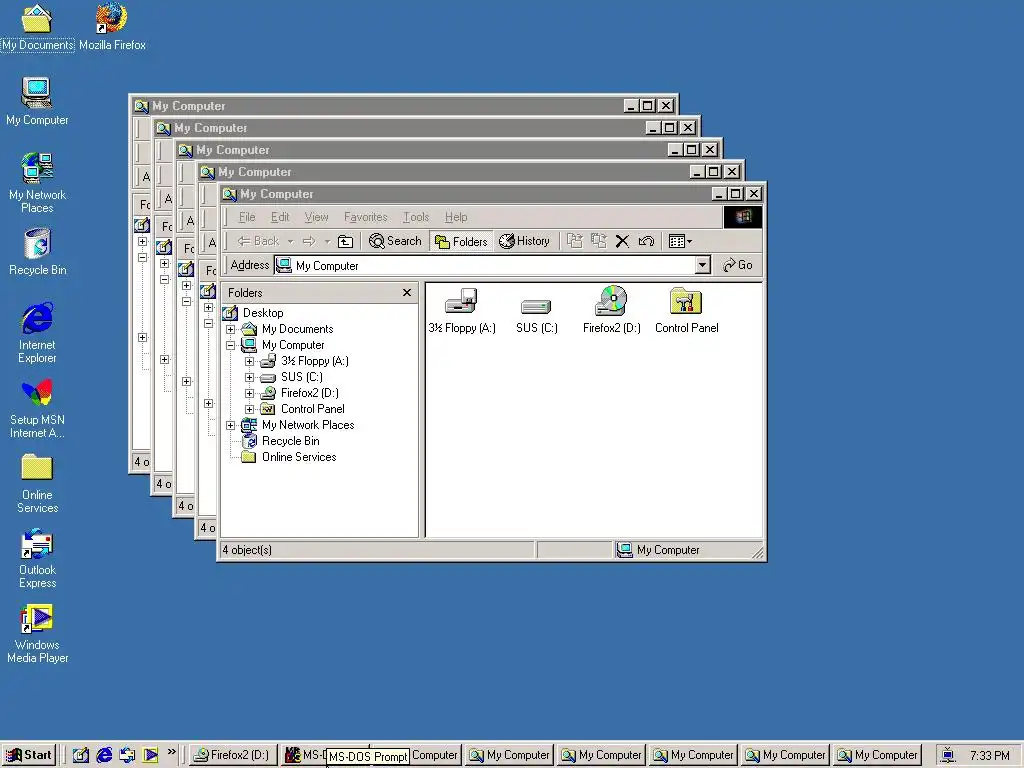
Task: Click the Copy To toolbar icon
Action: click(599, 241)
